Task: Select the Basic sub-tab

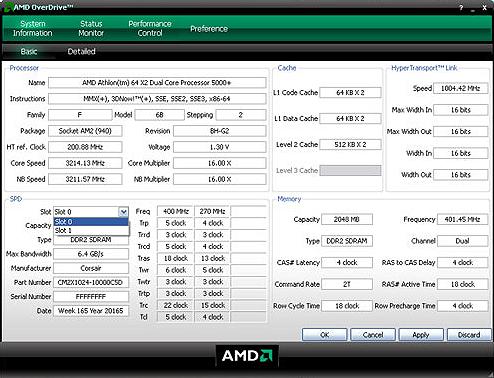Action: point(29,51)
